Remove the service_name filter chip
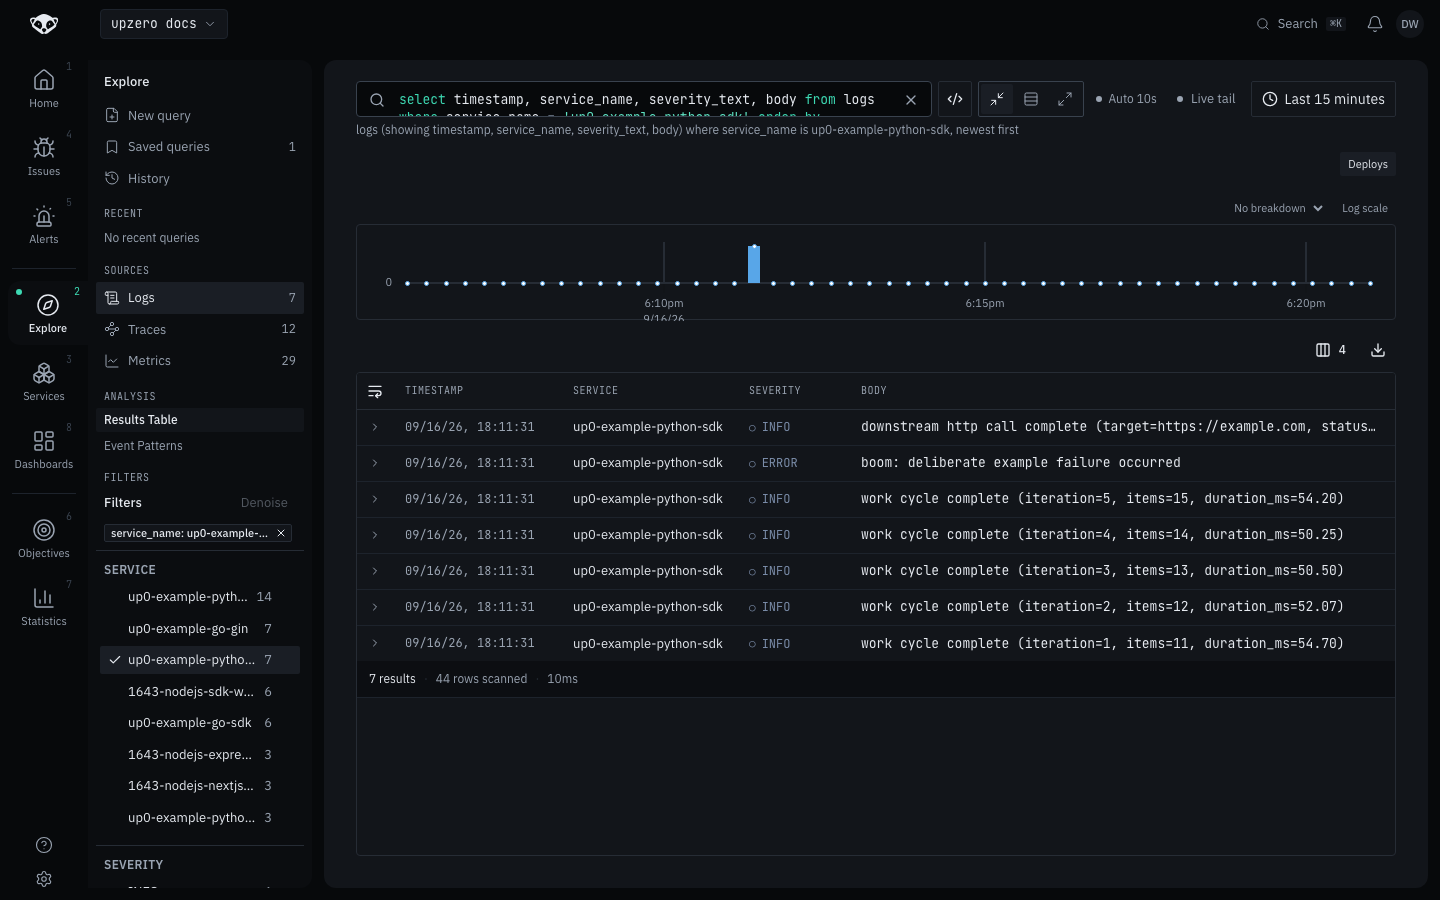Screen dimensions: 1440x900 pyautogui.click(x=281, y=533)
